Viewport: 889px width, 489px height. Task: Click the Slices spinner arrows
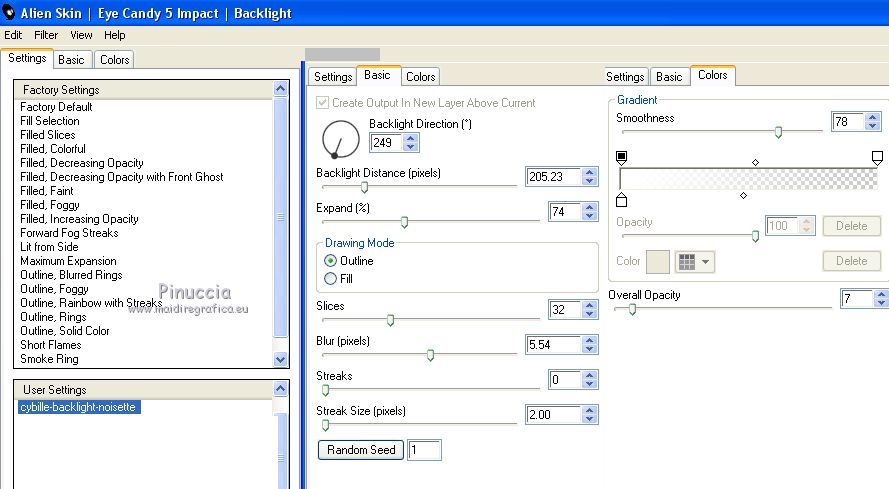pyautogui.click(x=590, y=309)
